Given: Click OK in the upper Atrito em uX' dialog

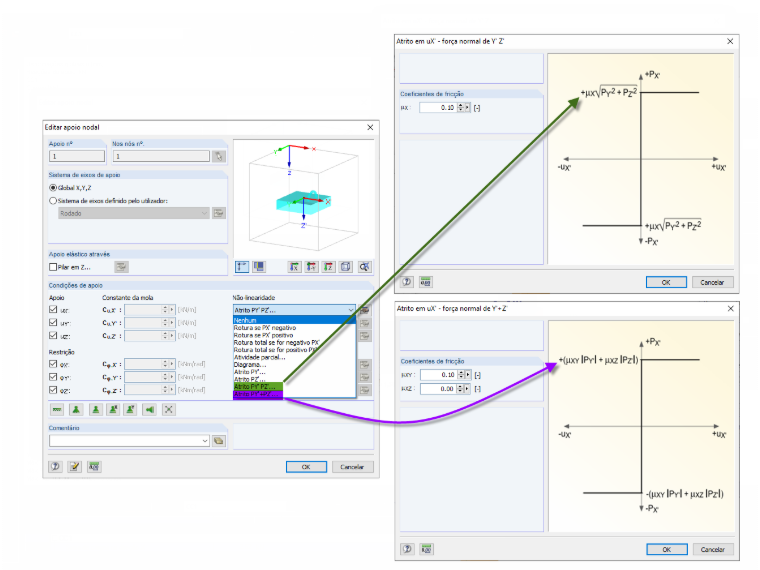Looking at the screenshot, I should point(666,282).
